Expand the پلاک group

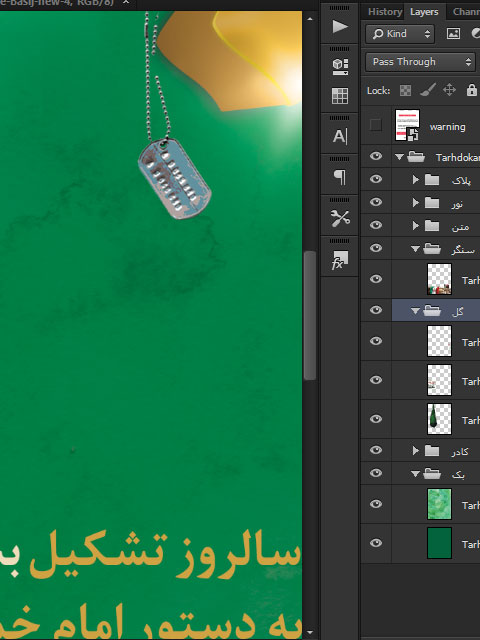click(x=416, y=180)
